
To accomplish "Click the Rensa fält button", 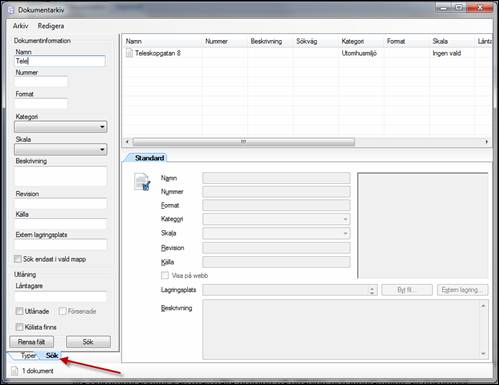I will 32,342.
